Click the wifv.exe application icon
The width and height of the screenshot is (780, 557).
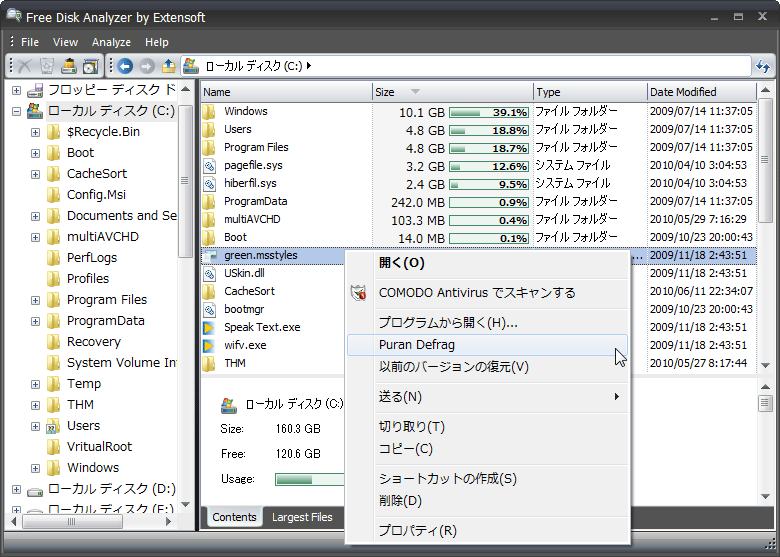[x=209, y=346]
